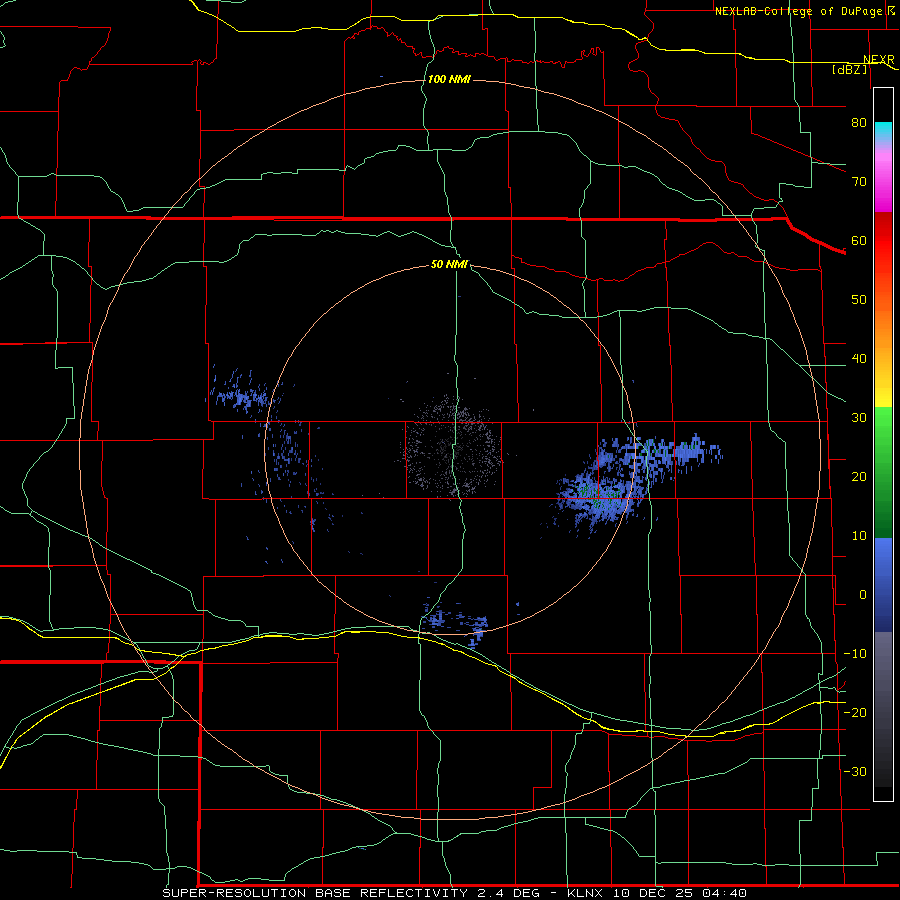Screen dimensions: 900x900
Task: Click the -30 value on the dBZ scale
Action: pos(855,772)
